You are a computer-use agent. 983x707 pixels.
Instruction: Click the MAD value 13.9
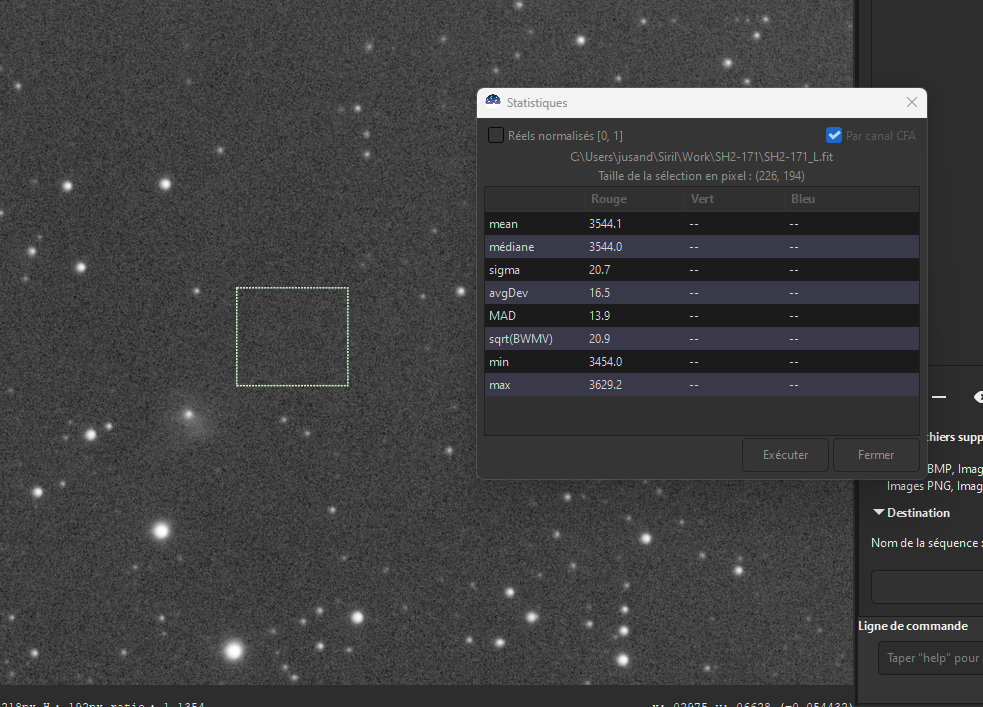point(599,316)
